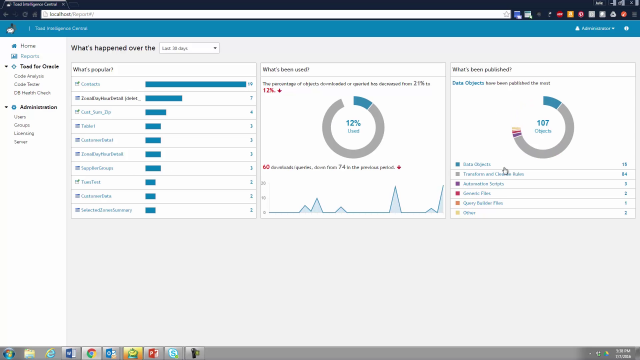Image resolution: width=640 pixels, height=360 pixels.
Task: Open the Chrome hamburger menu
Action: pos(634,14)
